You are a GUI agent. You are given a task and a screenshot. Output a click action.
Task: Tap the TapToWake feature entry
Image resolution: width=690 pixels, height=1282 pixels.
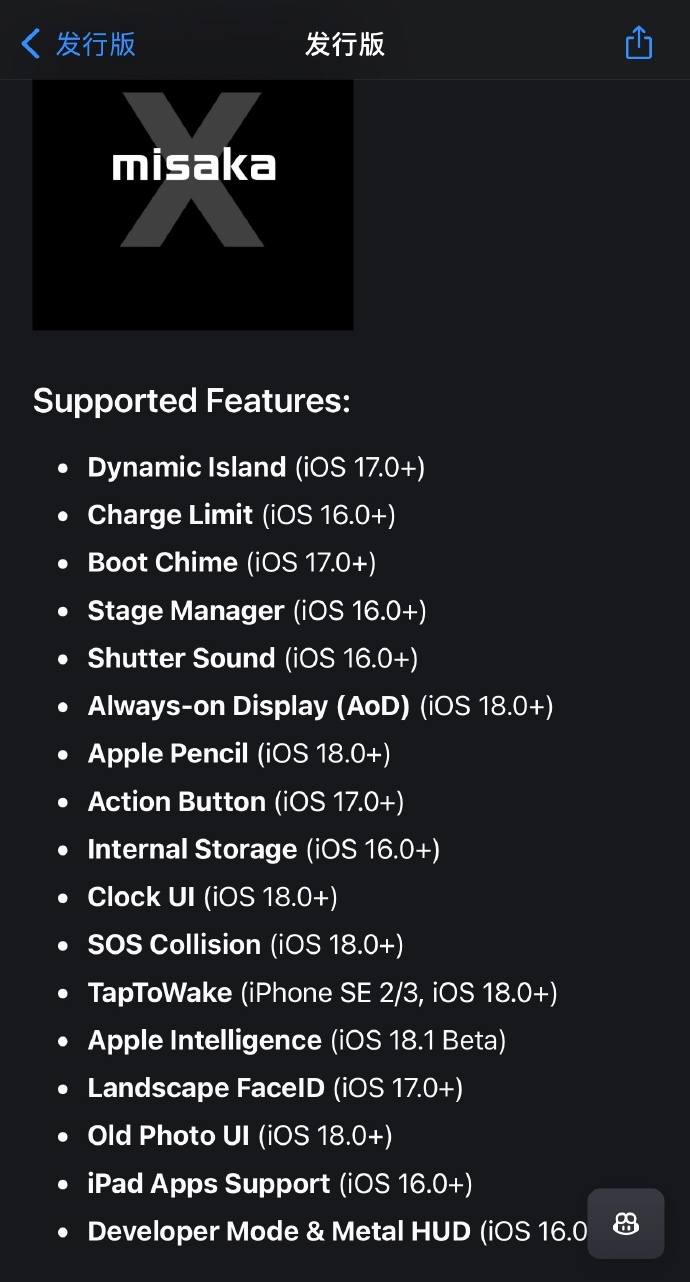click(323, 992)
